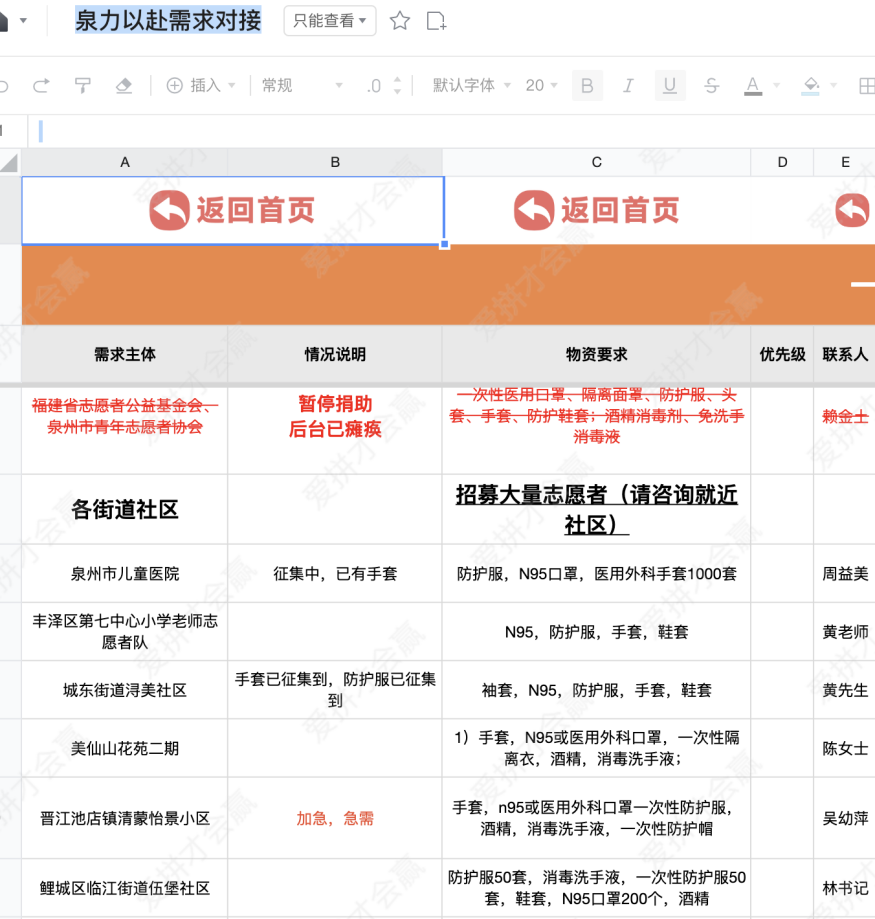Click the document title 泉力以赴需求对接
The height and width of the screenshot is (919, 875).
click(x=168, y=21)
